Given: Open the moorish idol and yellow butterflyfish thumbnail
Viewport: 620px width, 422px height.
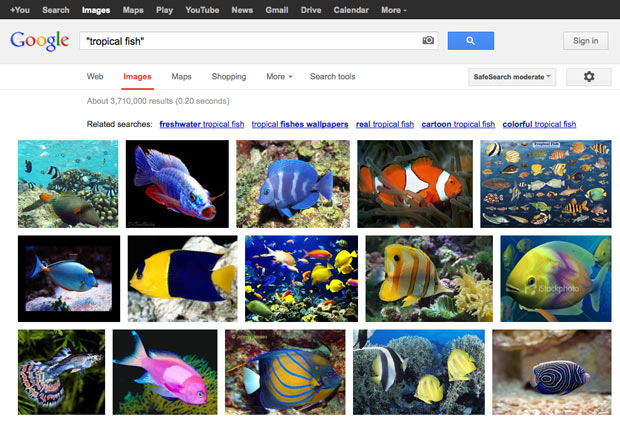Looking at the screenshot, I should (419, 372).
